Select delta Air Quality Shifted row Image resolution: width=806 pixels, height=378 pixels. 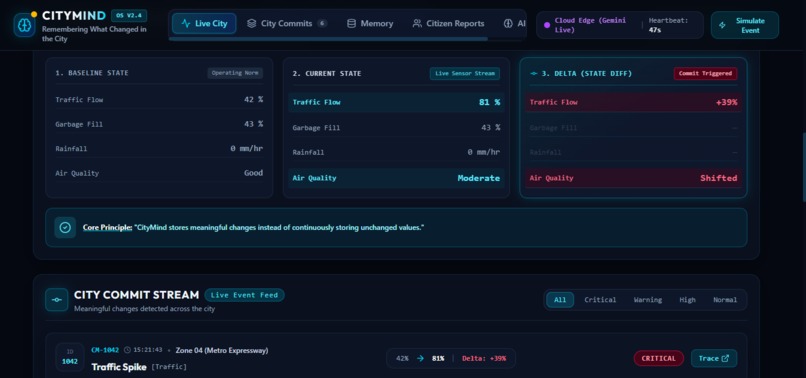(x=633, y=178)
